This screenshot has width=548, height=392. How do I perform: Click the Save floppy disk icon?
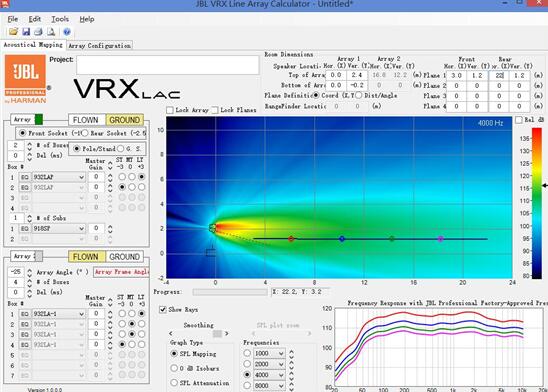(26, 32)
